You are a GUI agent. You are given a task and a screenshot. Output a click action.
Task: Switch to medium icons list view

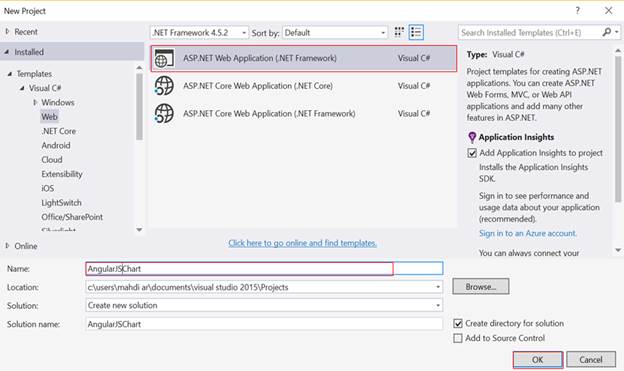tap(416, 32)
